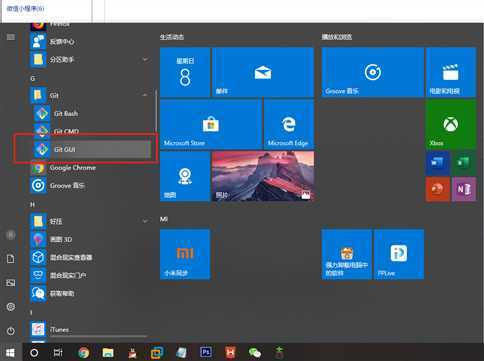The height and width of the screenshot is (361, 484).
Task: Launch Google Chrome from the app list
Action: (x=90, y=168)
